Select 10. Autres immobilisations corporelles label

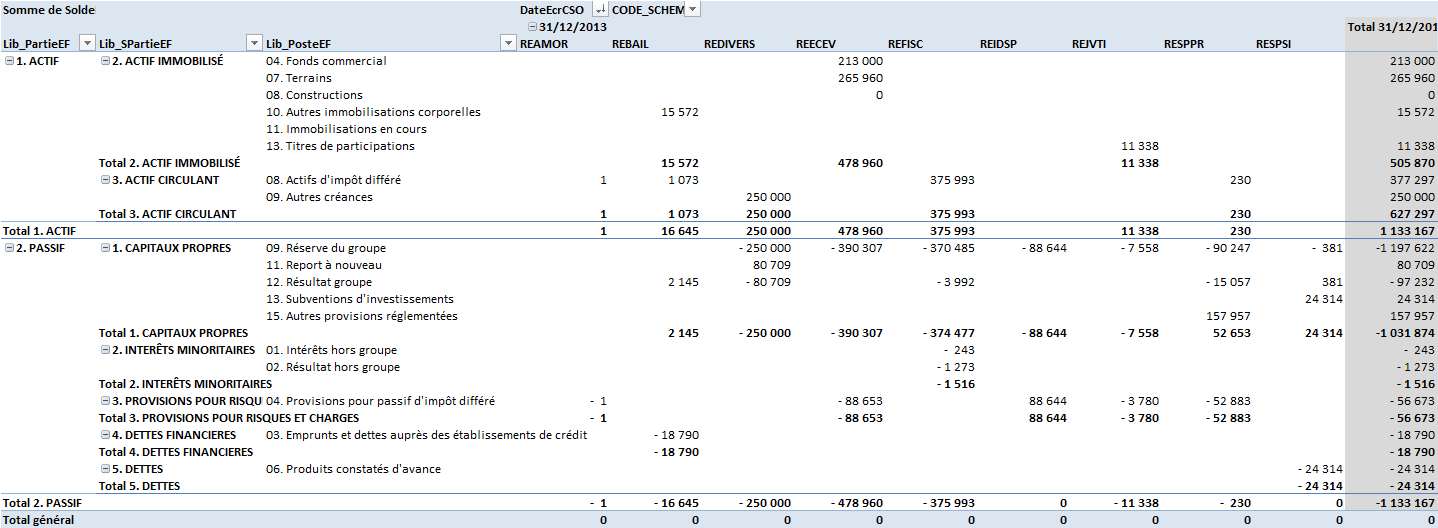tap(373, 112)
